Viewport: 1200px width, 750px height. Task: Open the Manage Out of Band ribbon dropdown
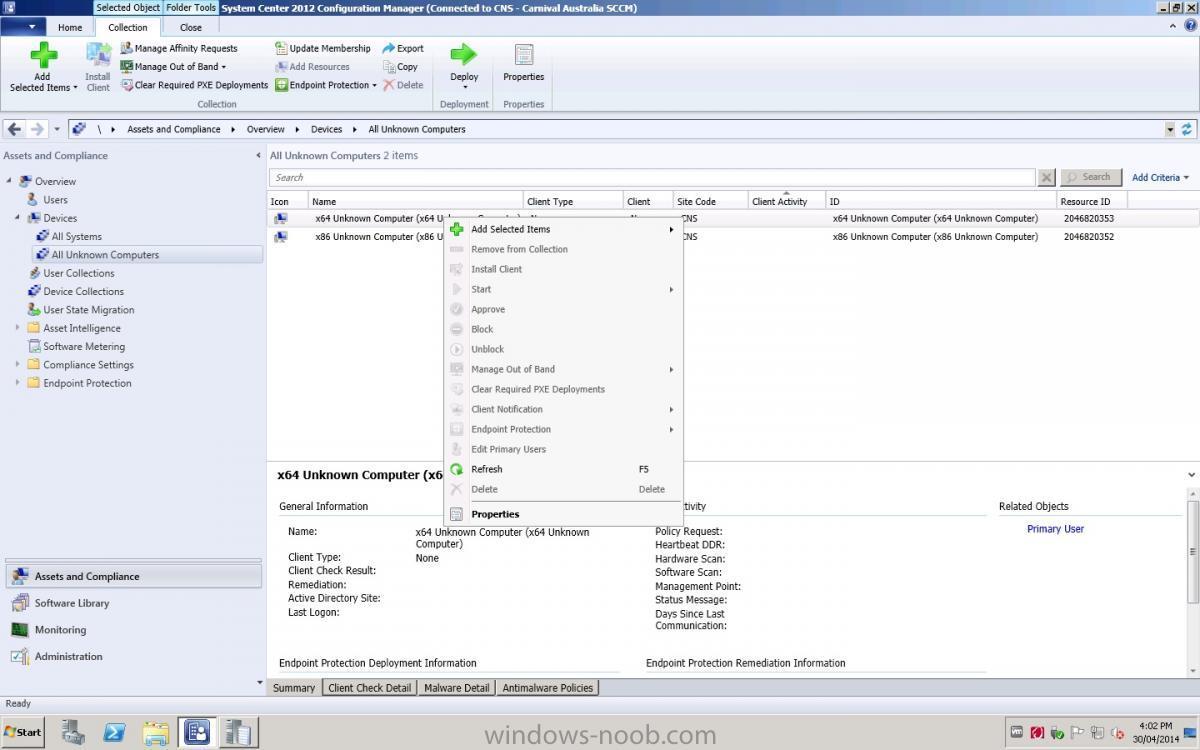click(x=173, y=67)
